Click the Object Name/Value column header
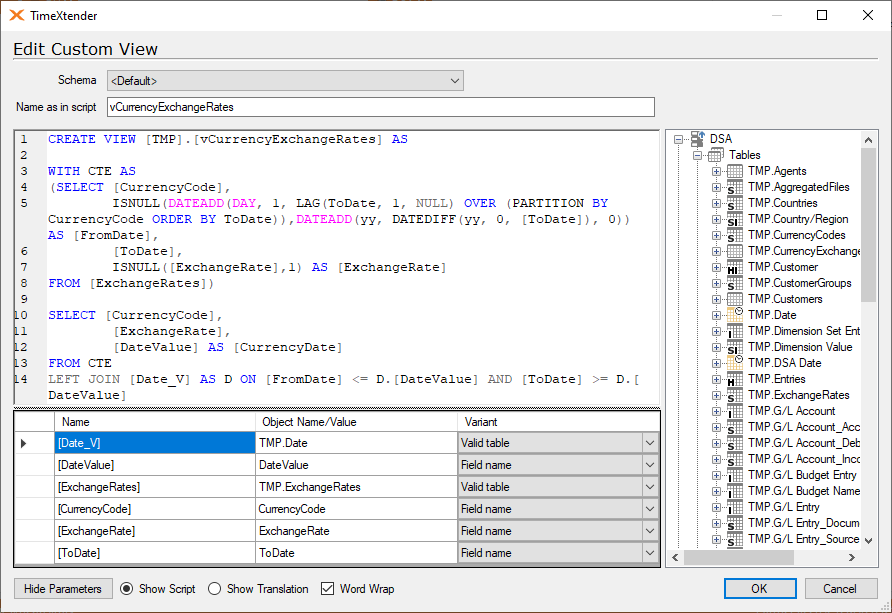 pyautogui.click(x=357, y=422)
